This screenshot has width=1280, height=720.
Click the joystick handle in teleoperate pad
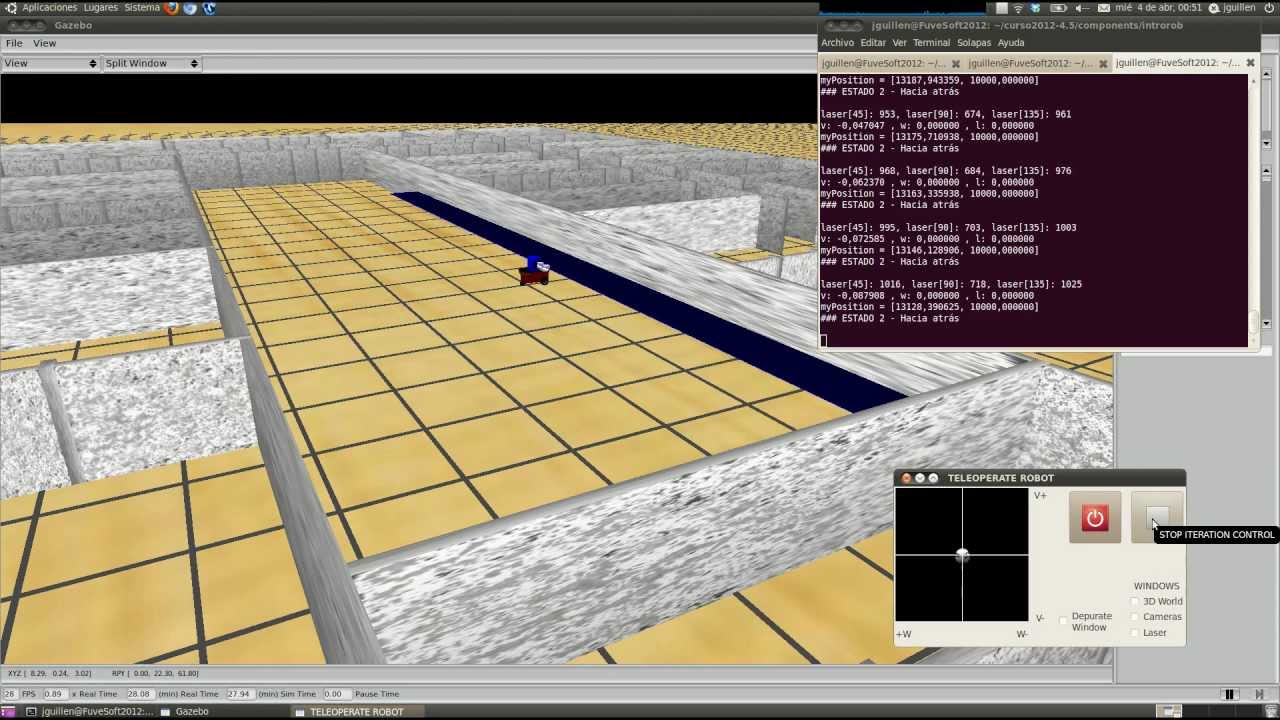coord(962,555)
